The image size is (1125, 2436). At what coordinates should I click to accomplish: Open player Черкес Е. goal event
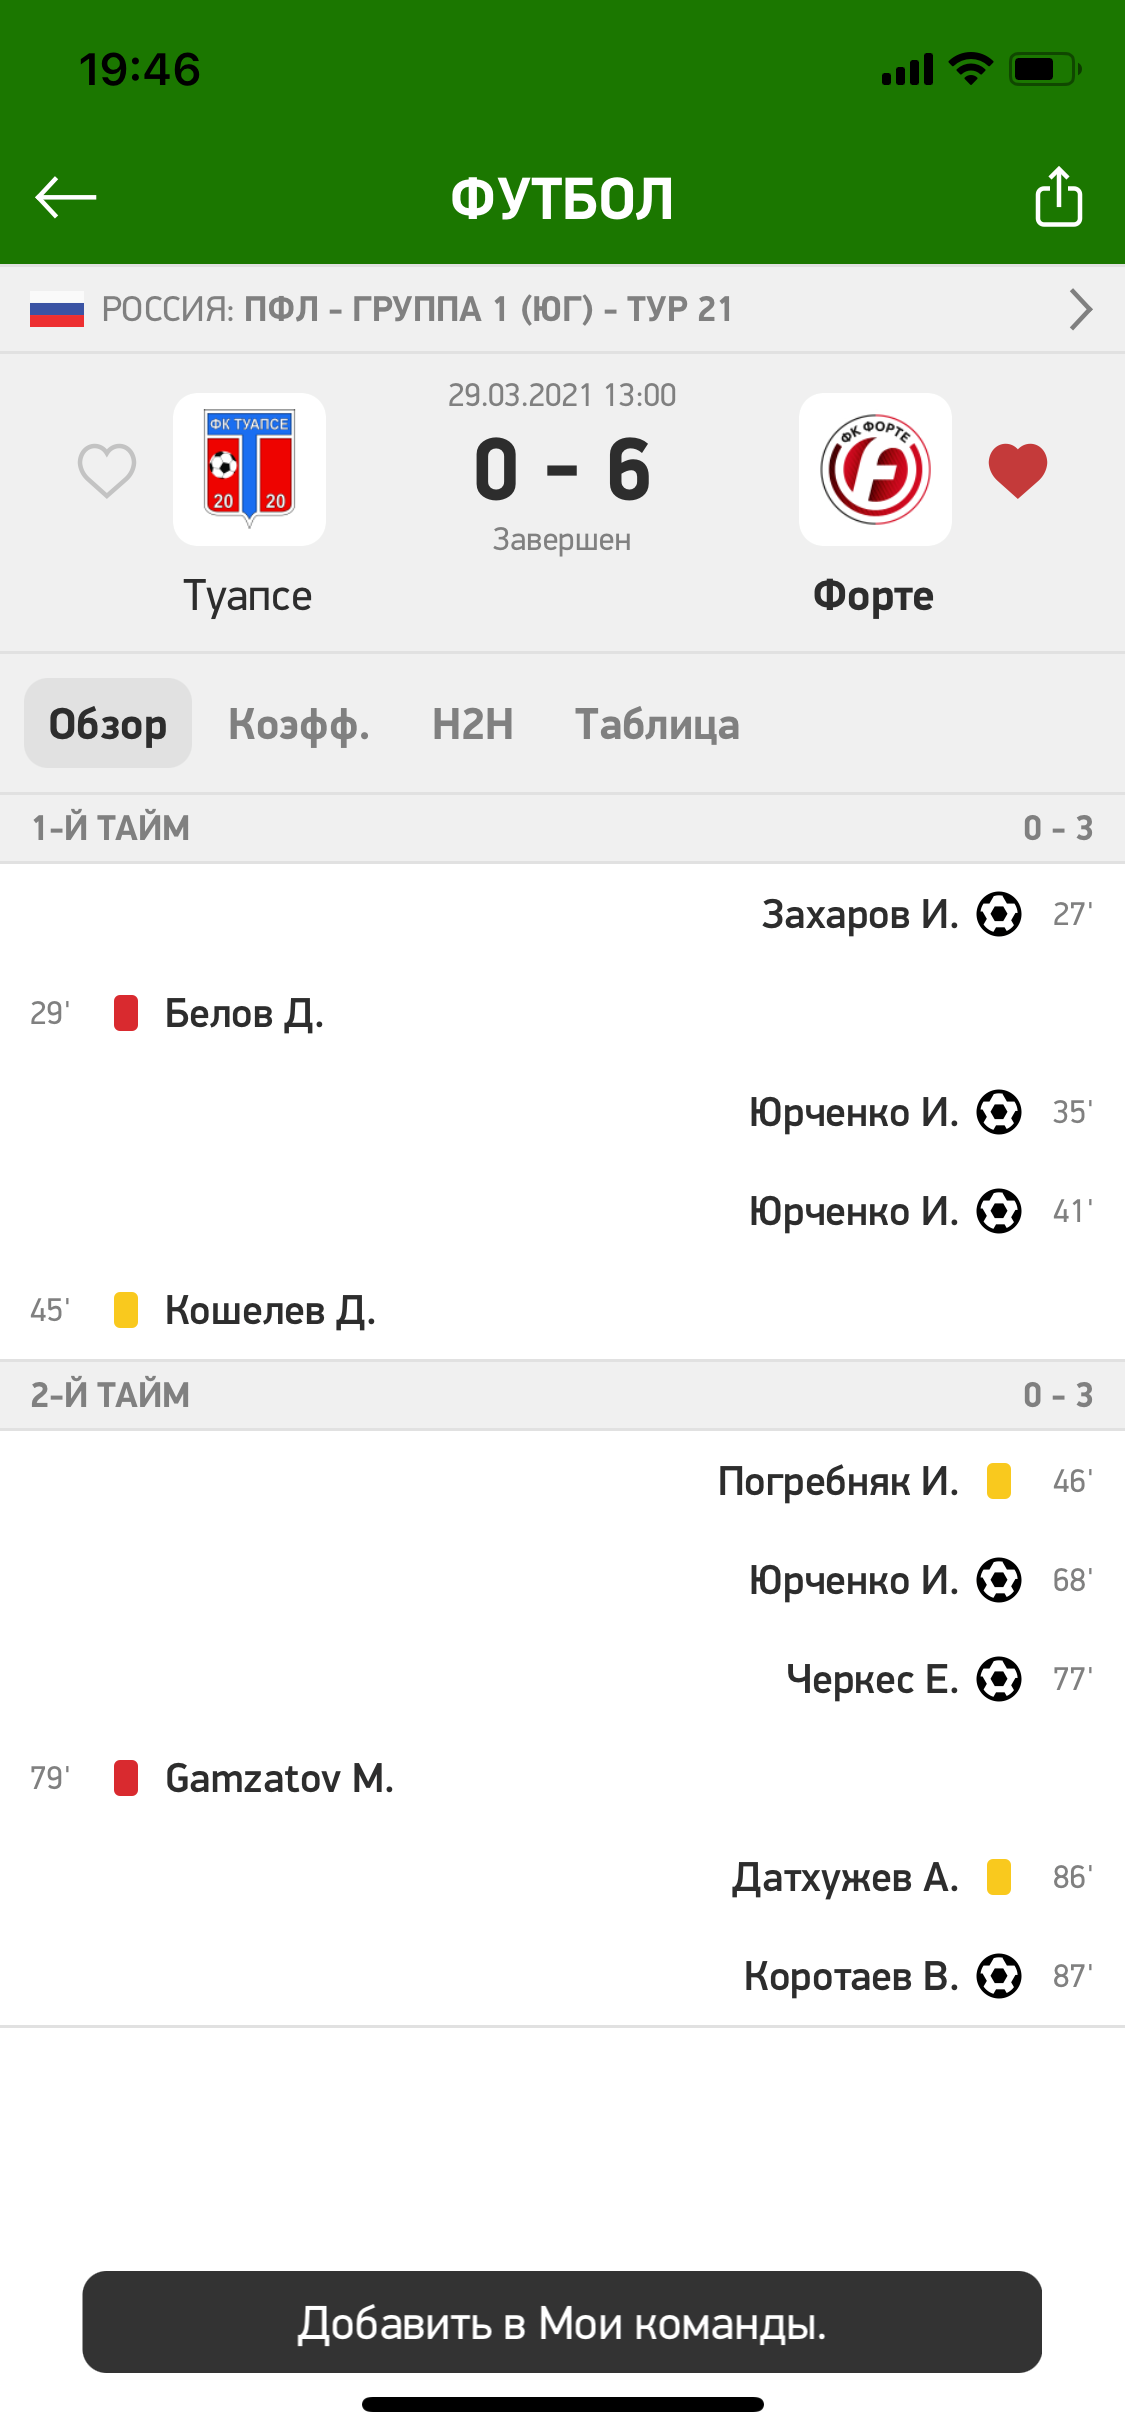click(872, 1679)
